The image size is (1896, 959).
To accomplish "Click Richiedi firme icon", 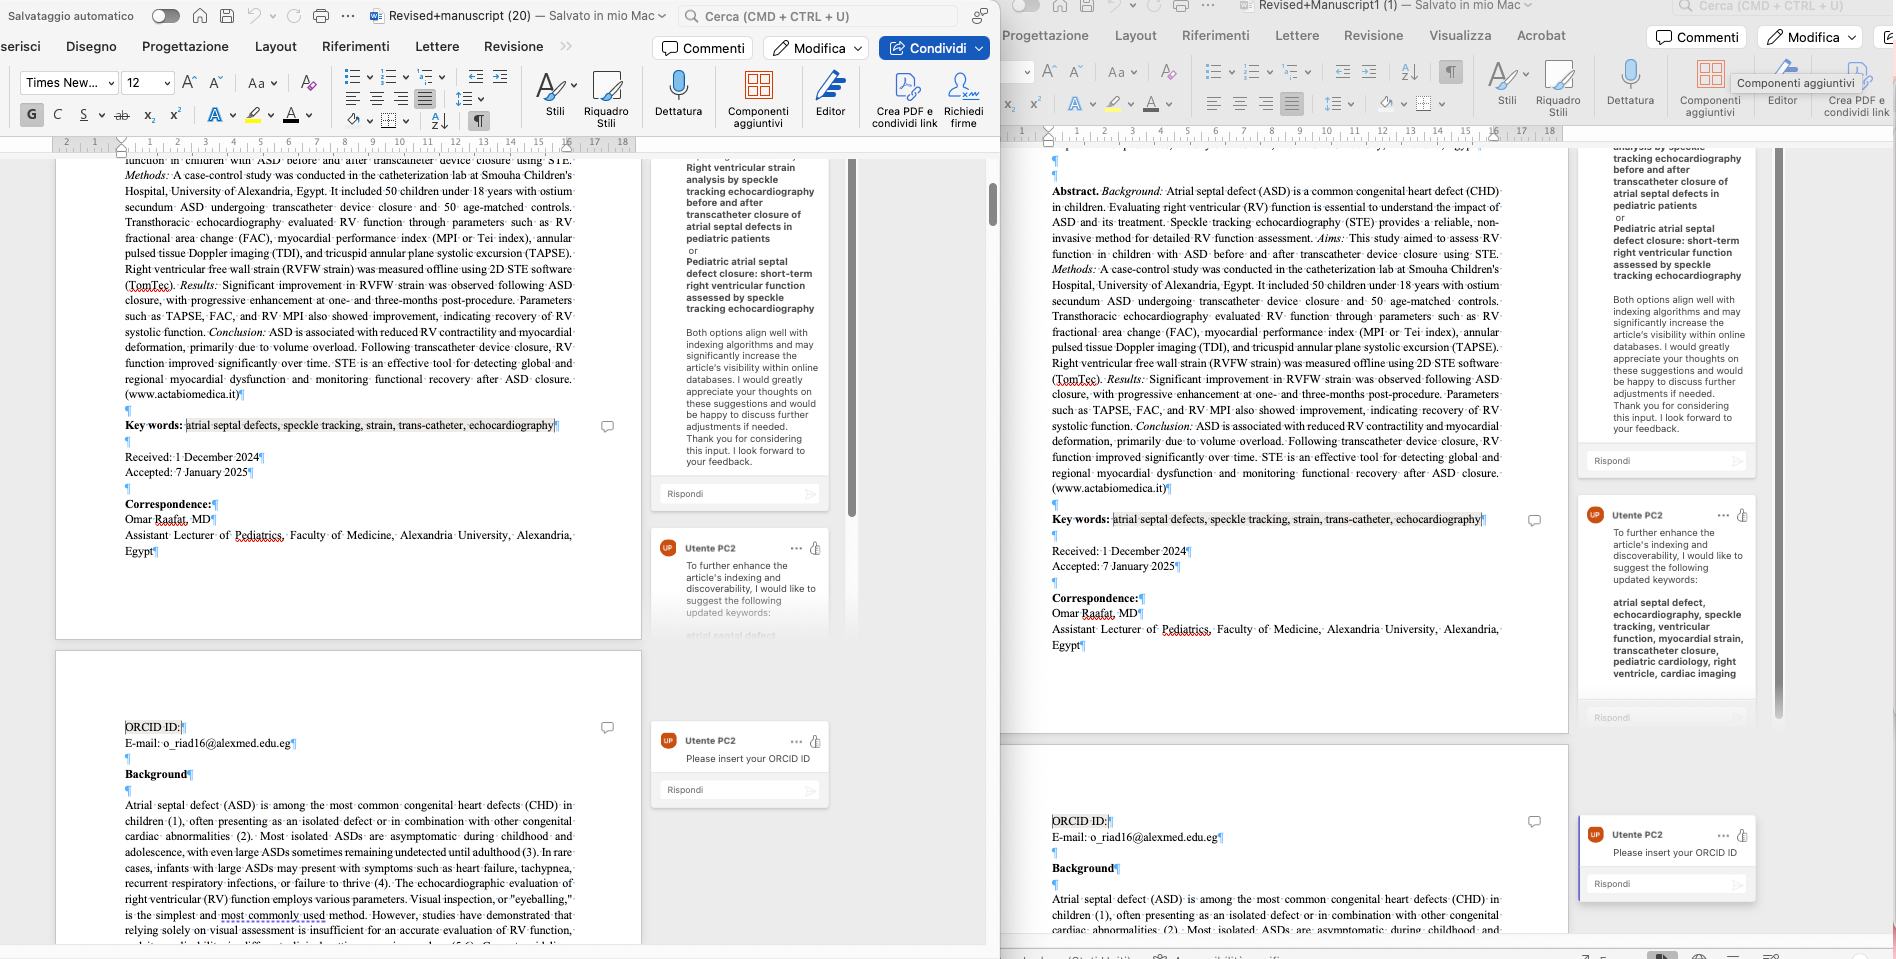I will coord(963,87).
